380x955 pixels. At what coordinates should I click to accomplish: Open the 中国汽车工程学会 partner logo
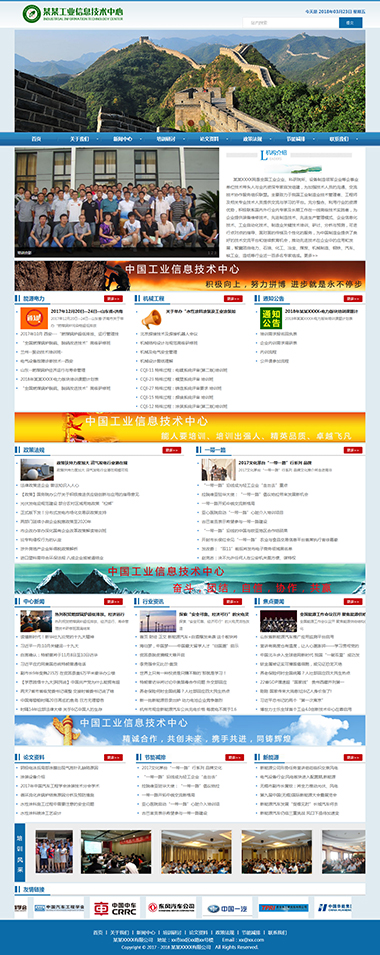point(59,907)
